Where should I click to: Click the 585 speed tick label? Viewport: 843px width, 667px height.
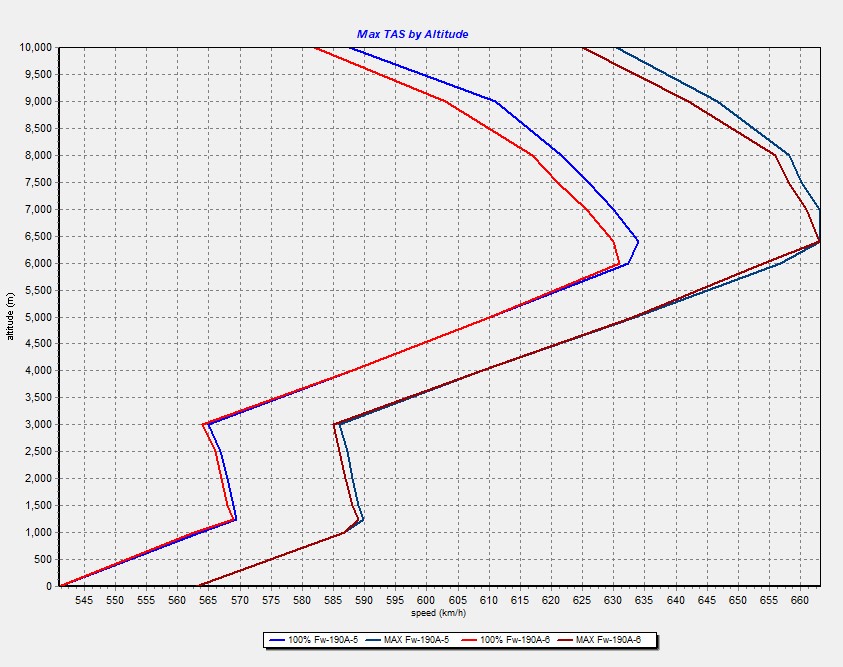click(333, 600)
